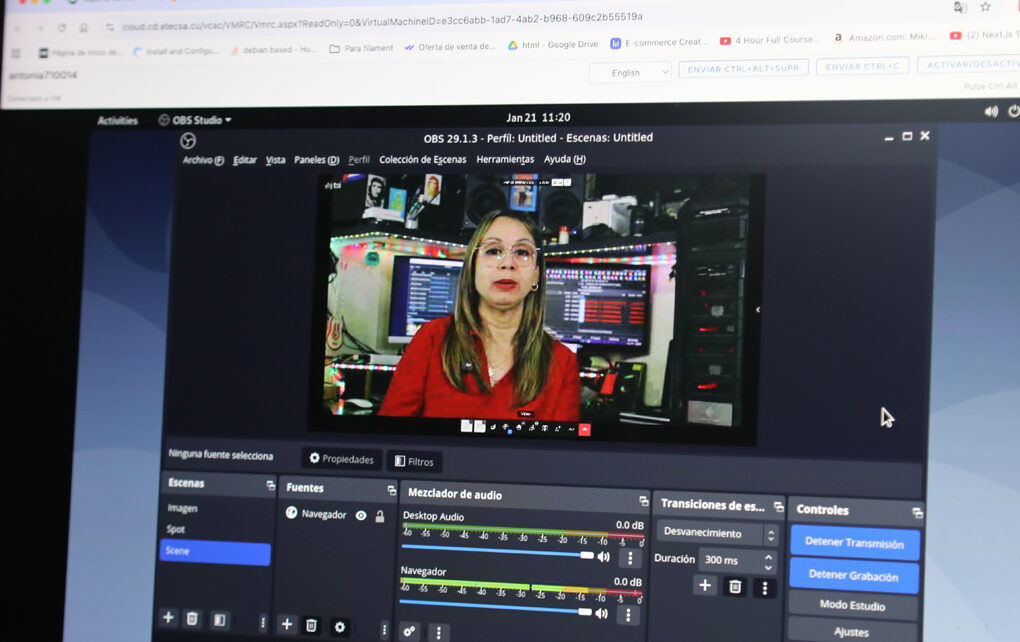Mute the Desktop Audio speaker icon
The height and width of the screenshot is (642, 1020).
[x=603, y=557]
